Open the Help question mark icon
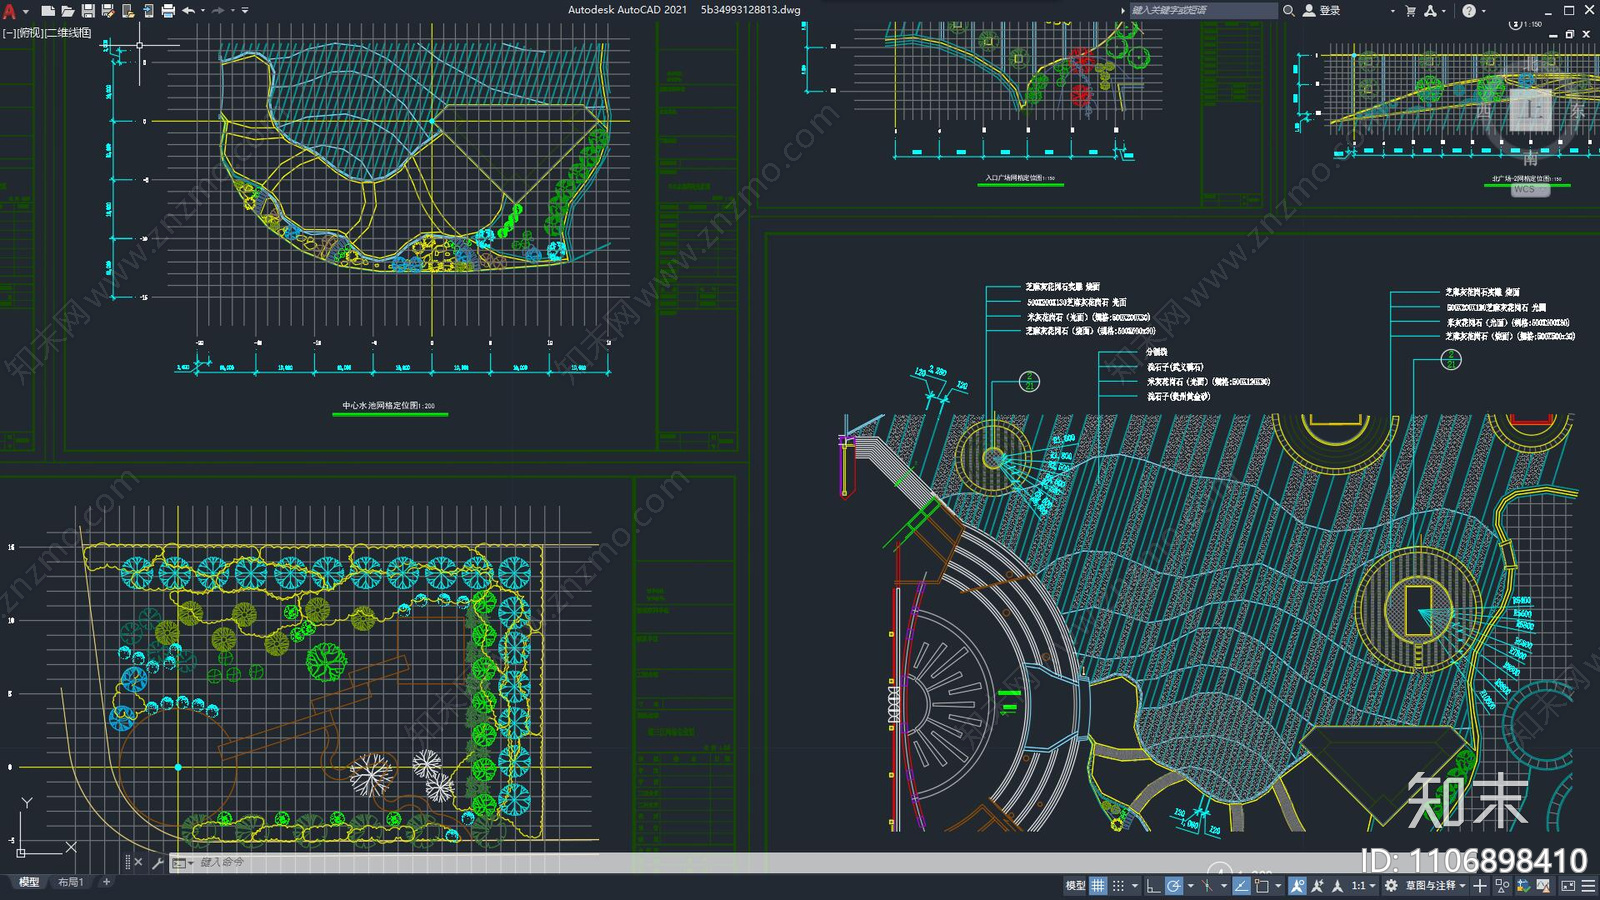 click(1469, 10)
